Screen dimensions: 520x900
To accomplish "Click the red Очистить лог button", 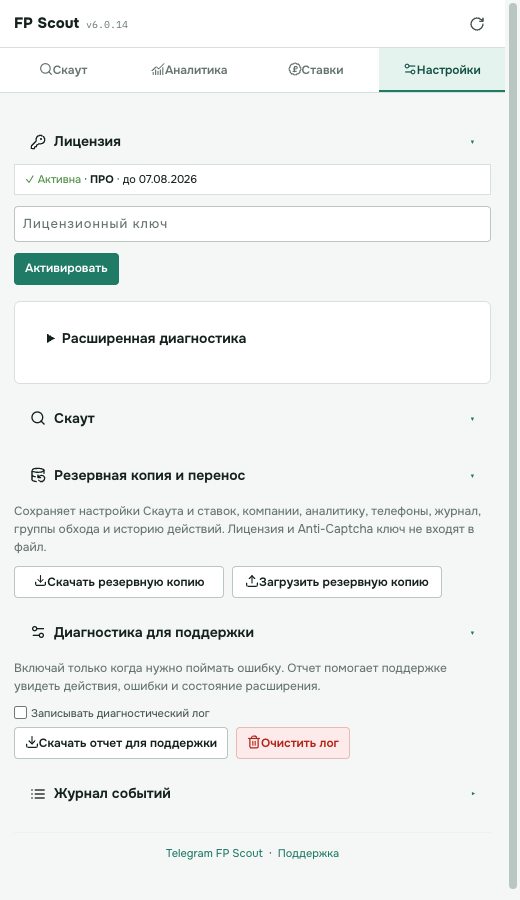I will (293, 743).
